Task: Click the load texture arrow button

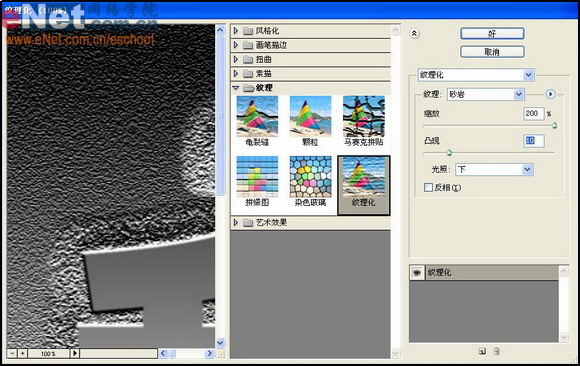Action: tap(550, 94)
